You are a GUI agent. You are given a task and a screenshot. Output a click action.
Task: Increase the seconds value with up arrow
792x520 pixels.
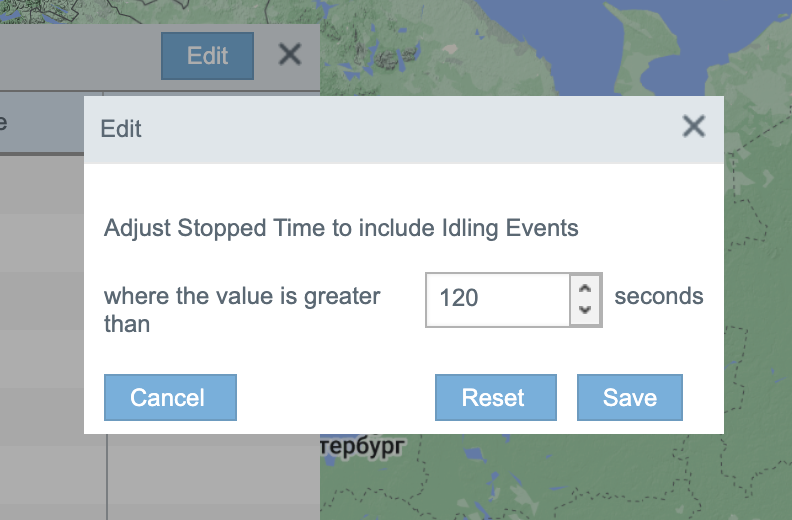586,288
